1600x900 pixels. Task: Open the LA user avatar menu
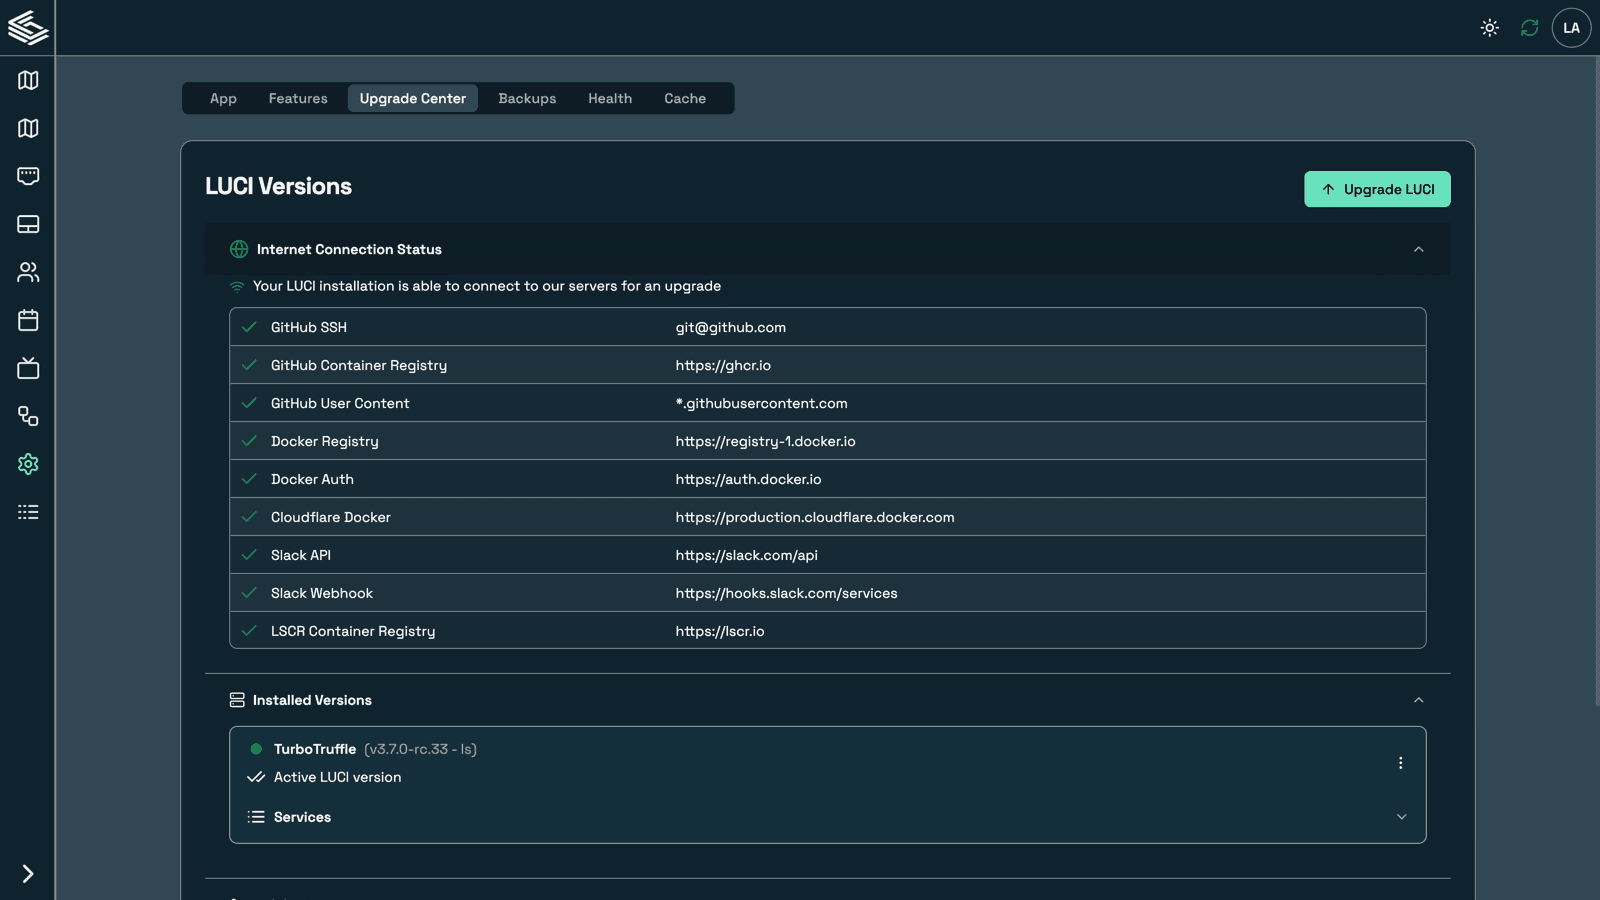click(1571, 28)
